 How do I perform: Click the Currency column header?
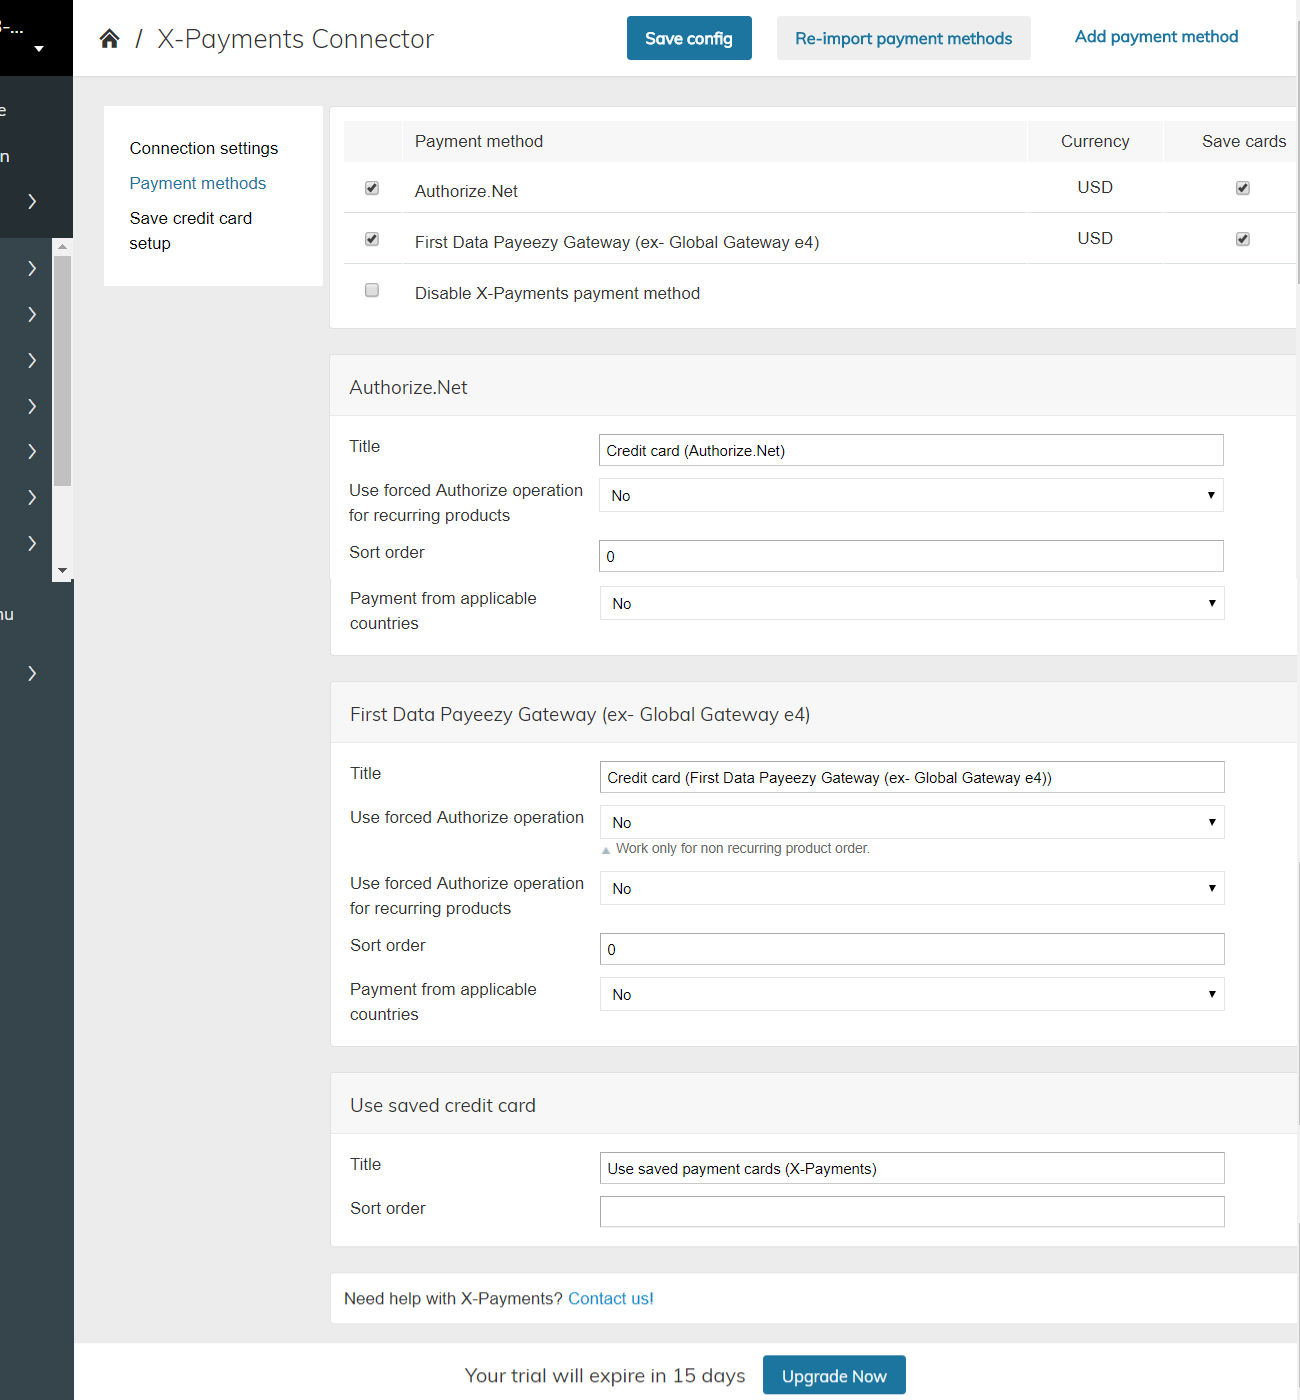(x=1095, y=141)
